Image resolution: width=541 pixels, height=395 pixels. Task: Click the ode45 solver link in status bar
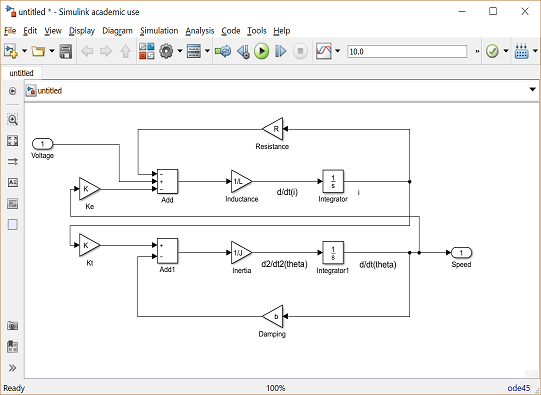click(519, 388)
